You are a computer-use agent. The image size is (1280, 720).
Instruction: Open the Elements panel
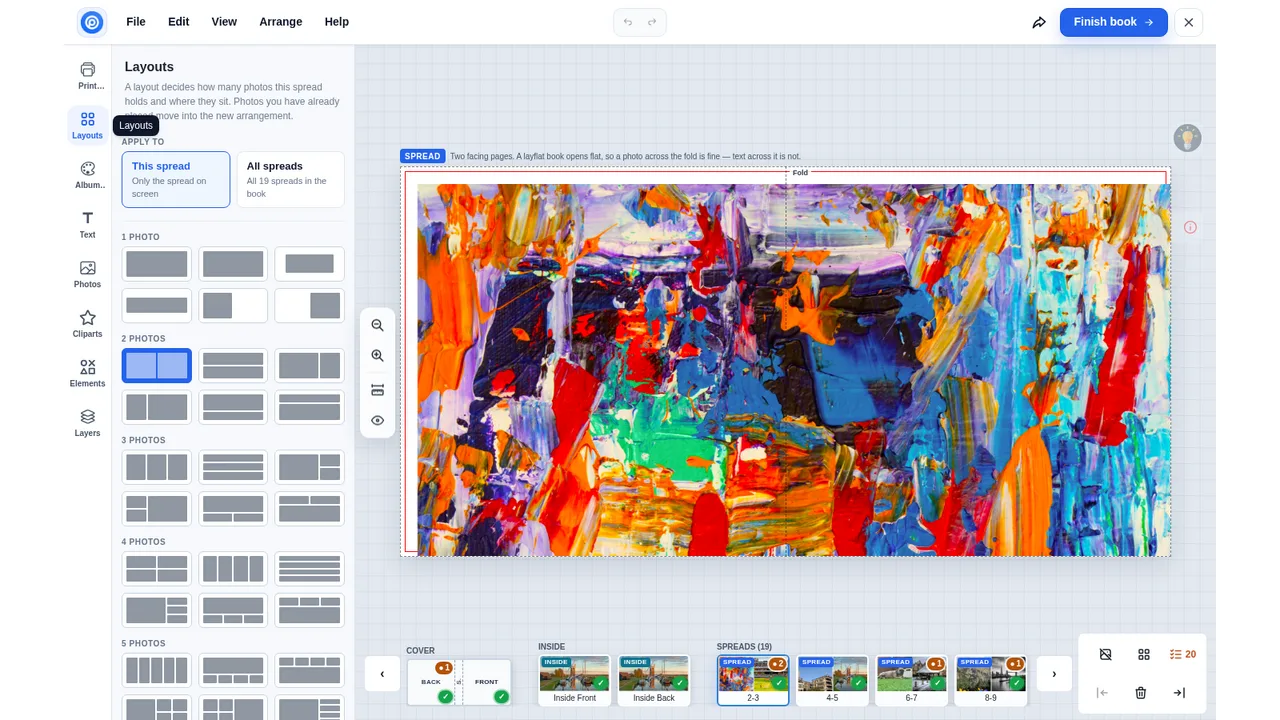coord(88,374)
